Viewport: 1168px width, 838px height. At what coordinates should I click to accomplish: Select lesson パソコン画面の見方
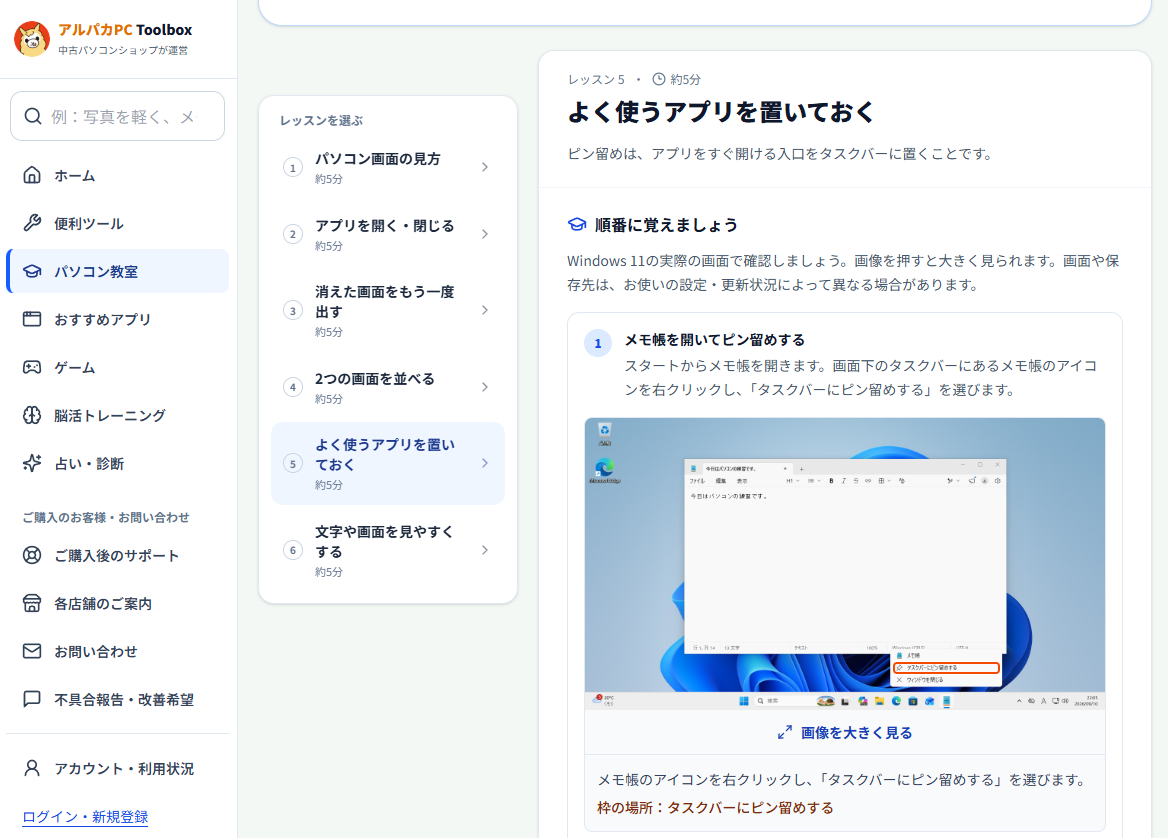(x=388, y=168)
